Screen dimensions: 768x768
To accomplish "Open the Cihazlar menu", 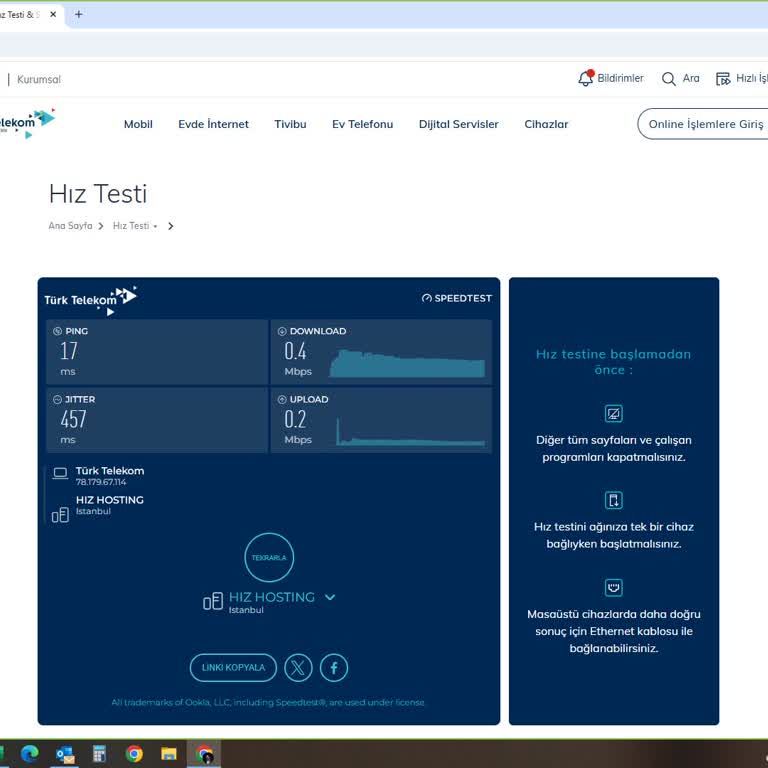I will [x=546, y=124].
